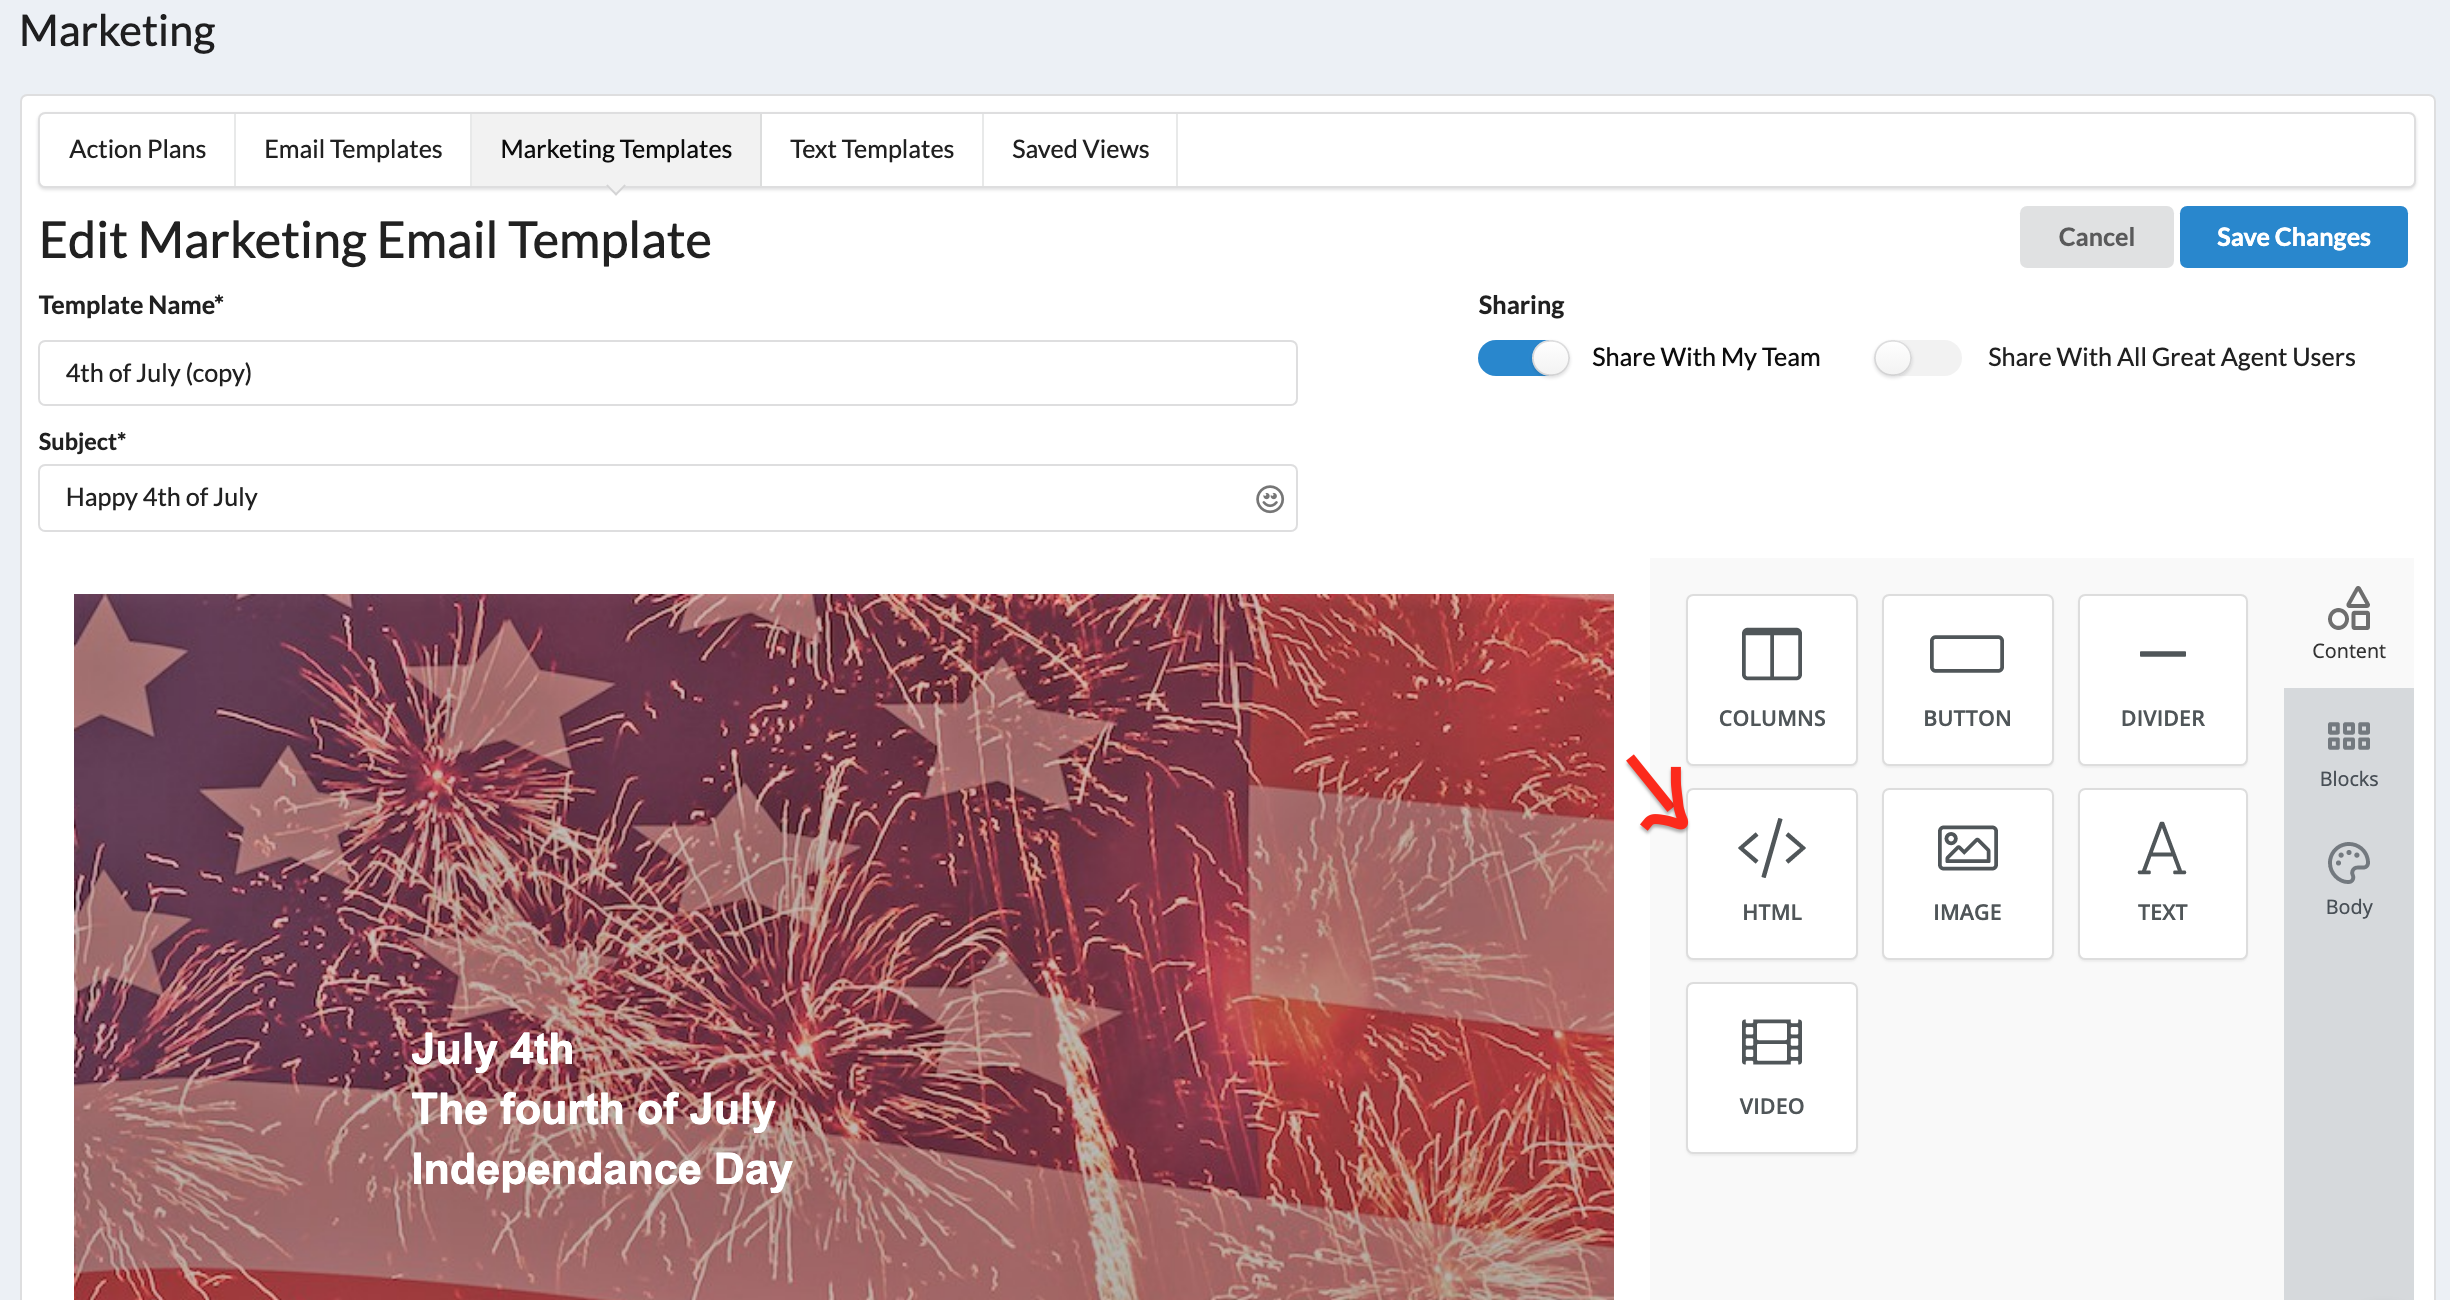Viewport: 2450px width, 1300px height.
Task: Select the HTML block indicated by the arrow
Action: 1771,873
